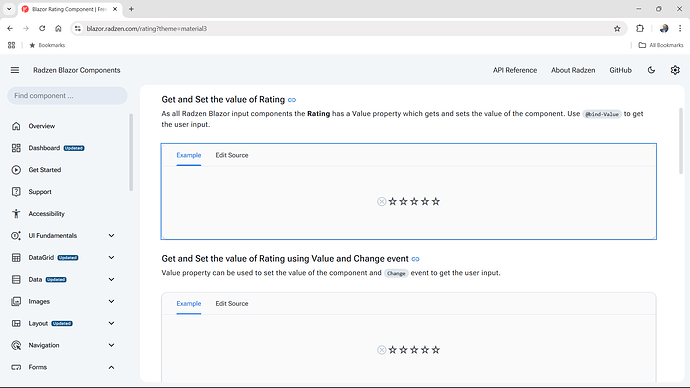Switch to Blazor Rating Component browser tab

pyautogui.click(x=70, y=9)
